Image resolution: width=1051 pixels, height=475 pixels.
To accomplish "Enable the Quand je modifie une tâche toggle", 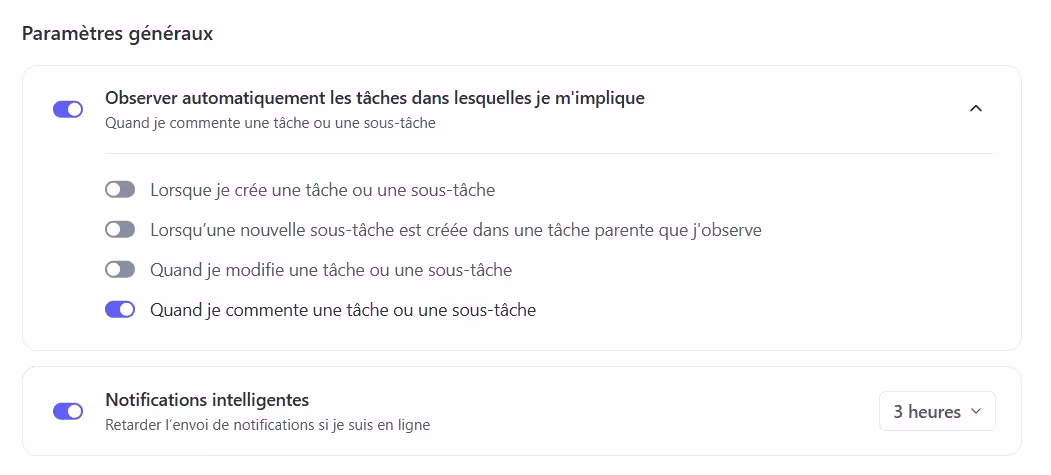I will pos(120,269).
